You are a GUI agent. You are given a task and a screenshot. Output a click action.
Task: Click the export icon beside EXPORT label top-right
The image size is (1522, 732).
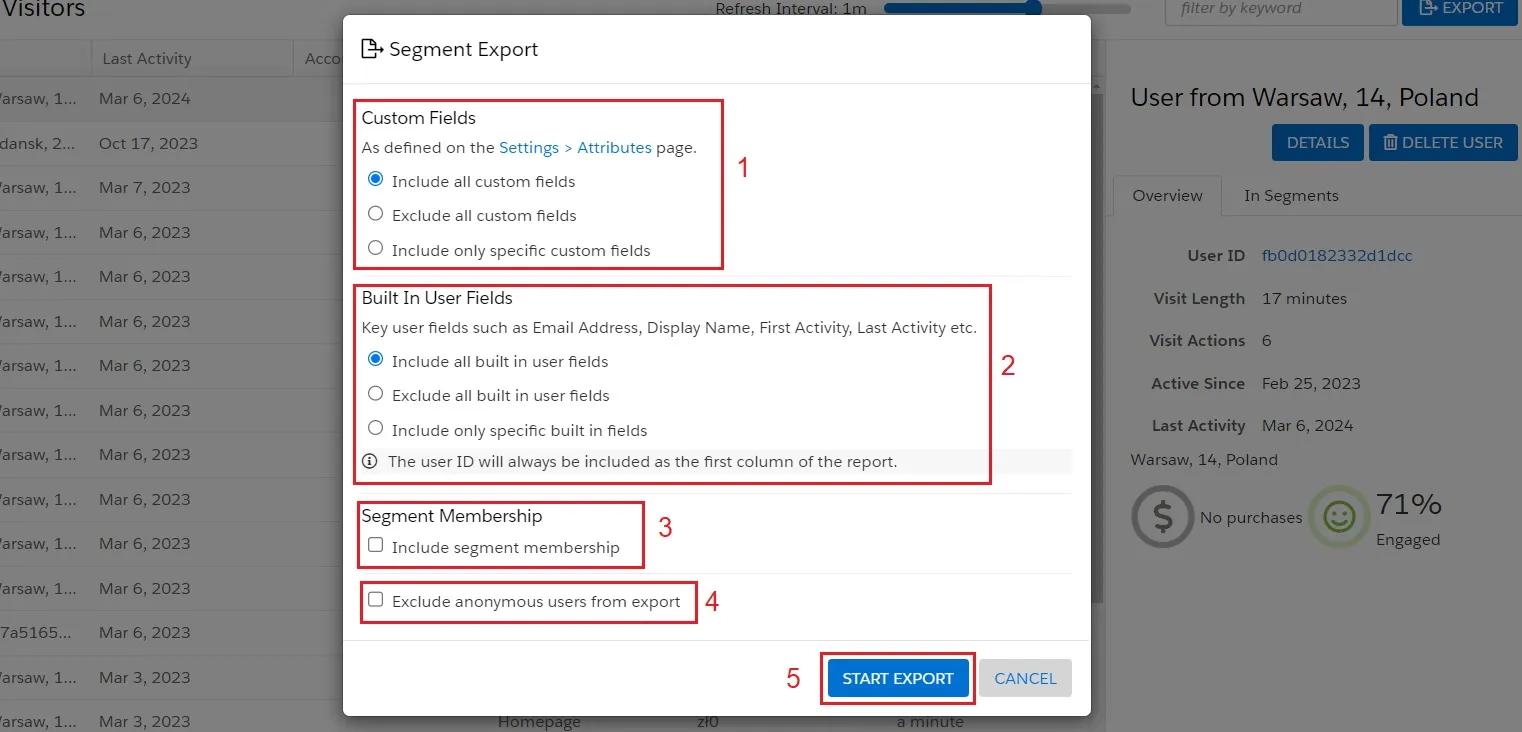click(x=1428, y=9)
